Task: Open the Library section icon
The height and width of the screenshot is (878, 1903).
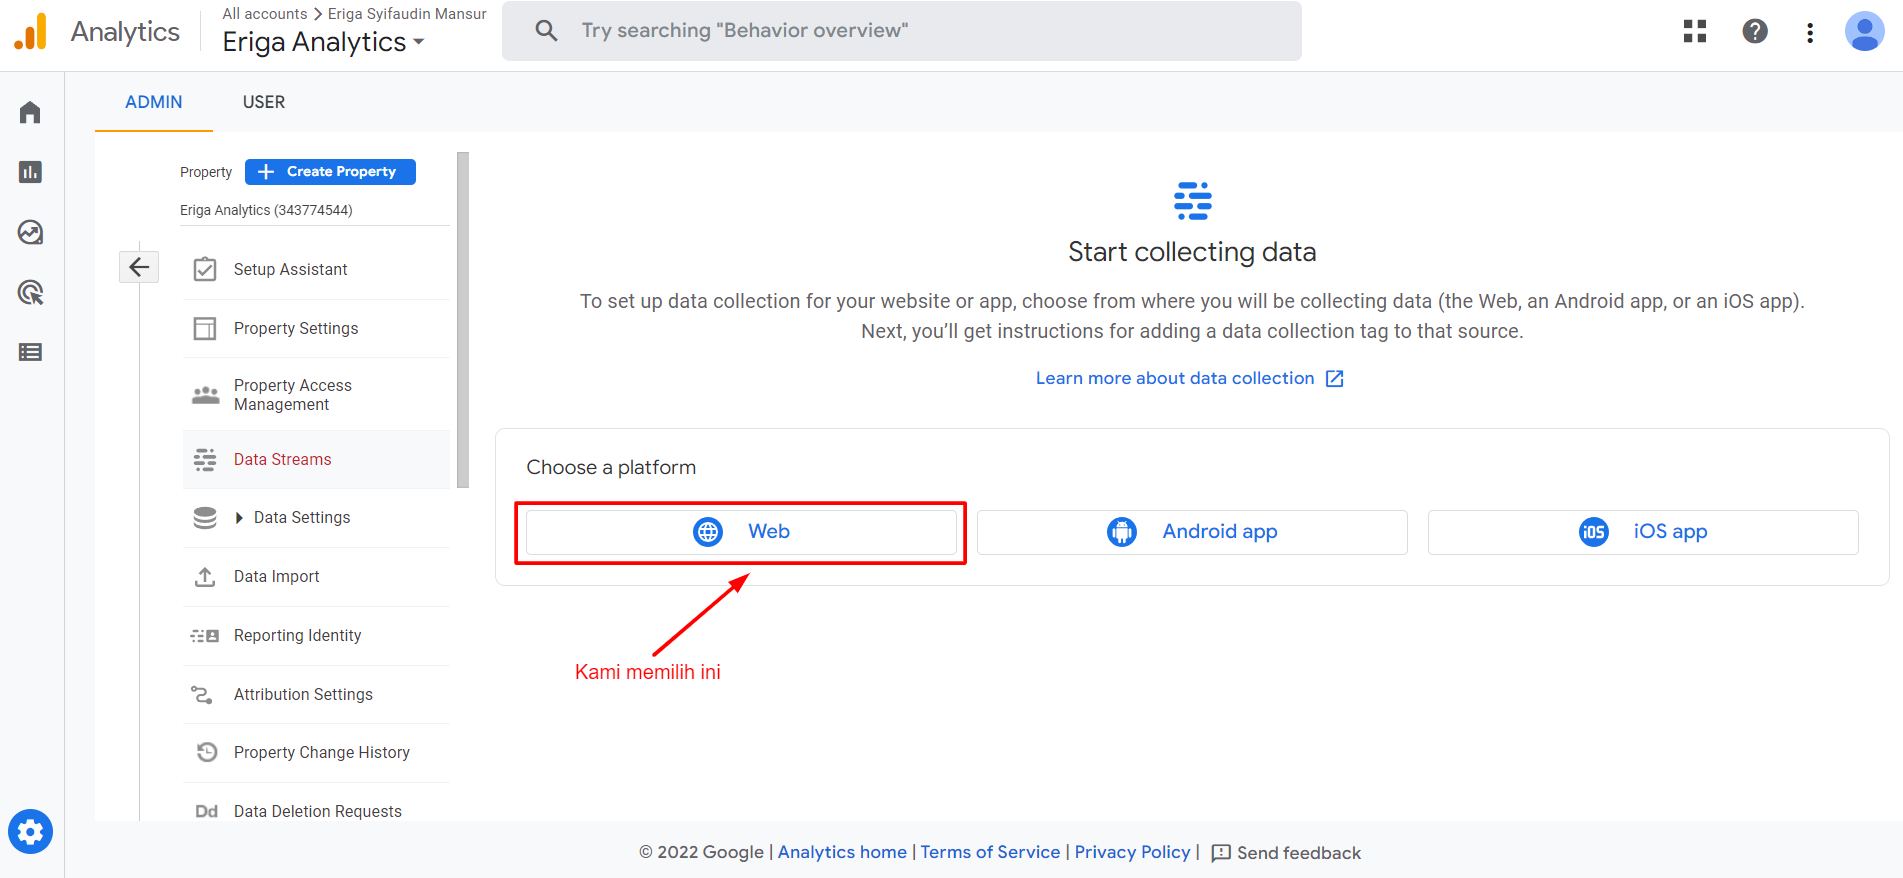Action: point(30,352)
